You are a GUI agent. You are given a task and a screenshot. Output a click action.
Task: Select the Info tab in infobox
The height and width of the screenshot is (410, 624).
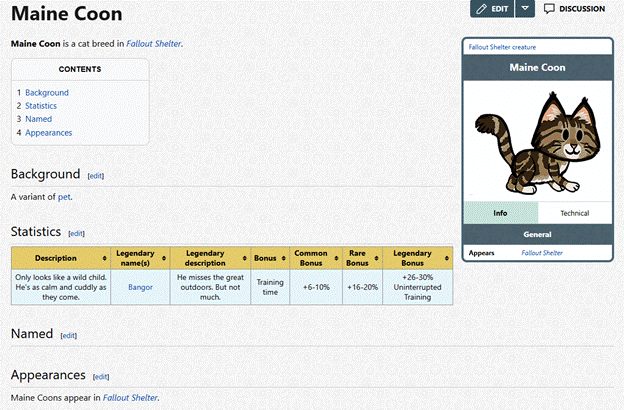501,213
